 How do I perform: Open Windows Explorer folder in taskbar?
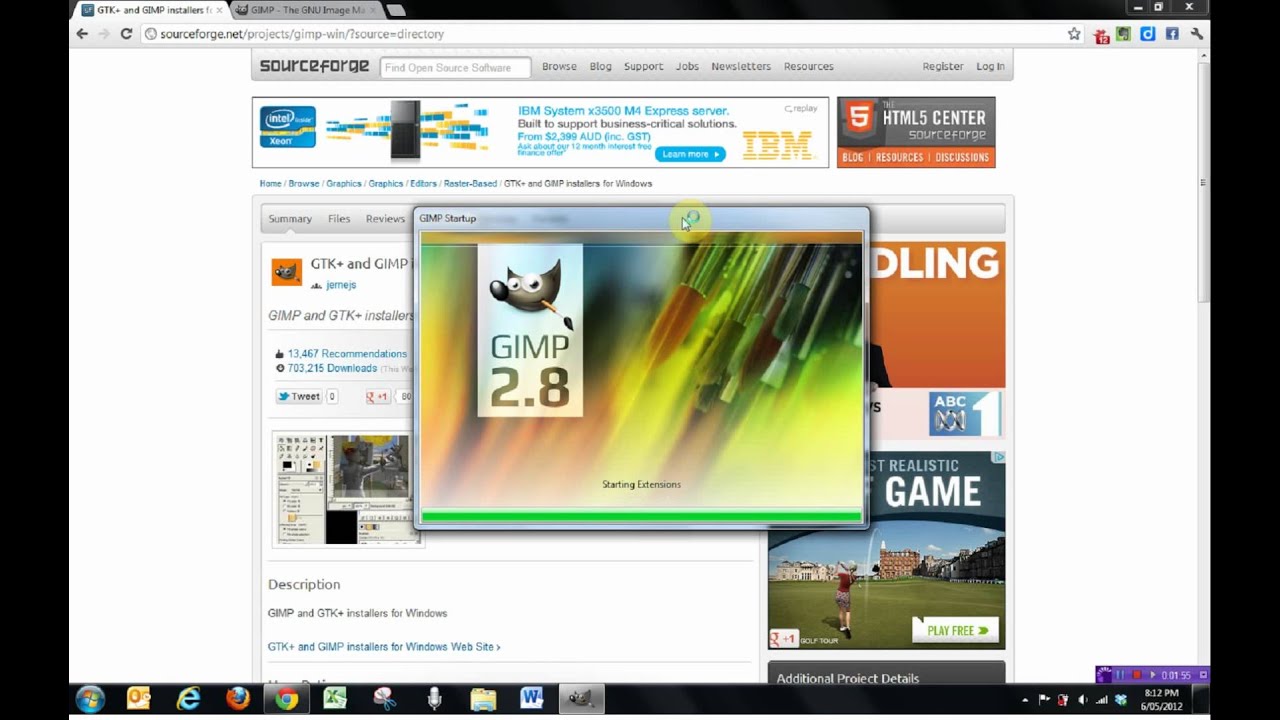click(x=483, y=698)
